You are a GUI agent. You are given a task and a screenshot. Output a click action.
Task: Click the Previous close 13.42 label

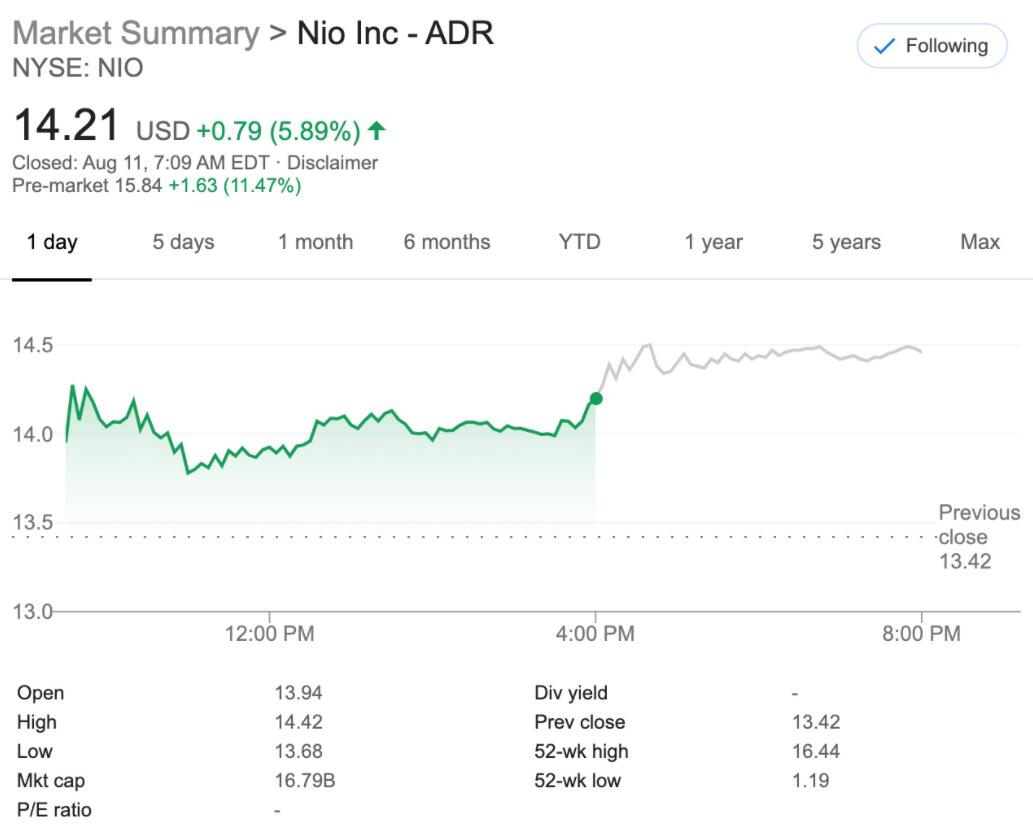click(x=978, y=537)
